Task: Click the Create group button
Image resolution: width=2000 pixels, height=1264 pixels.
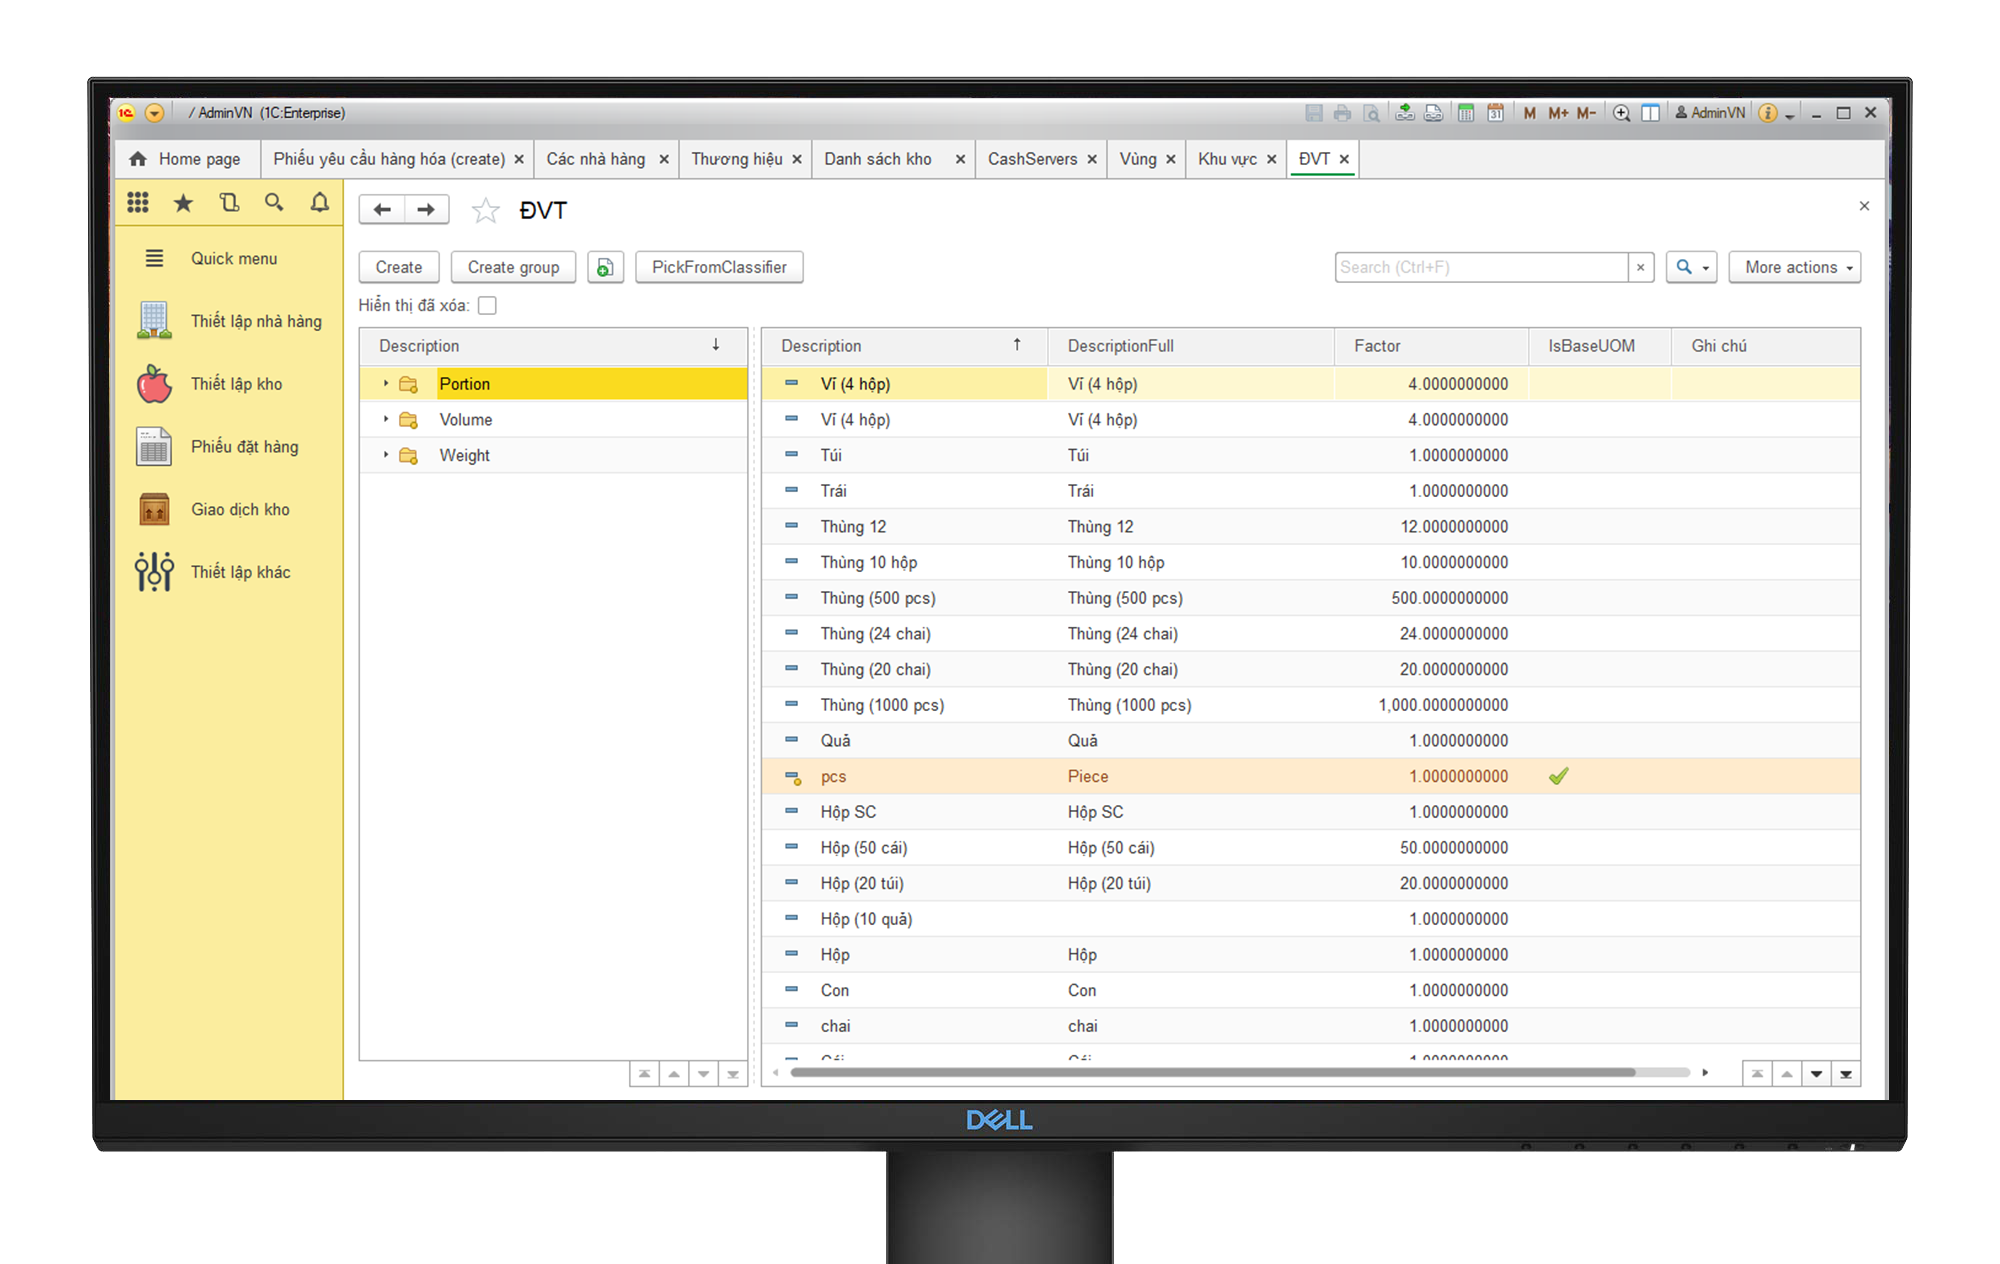Action: click(x=513, y=267)
